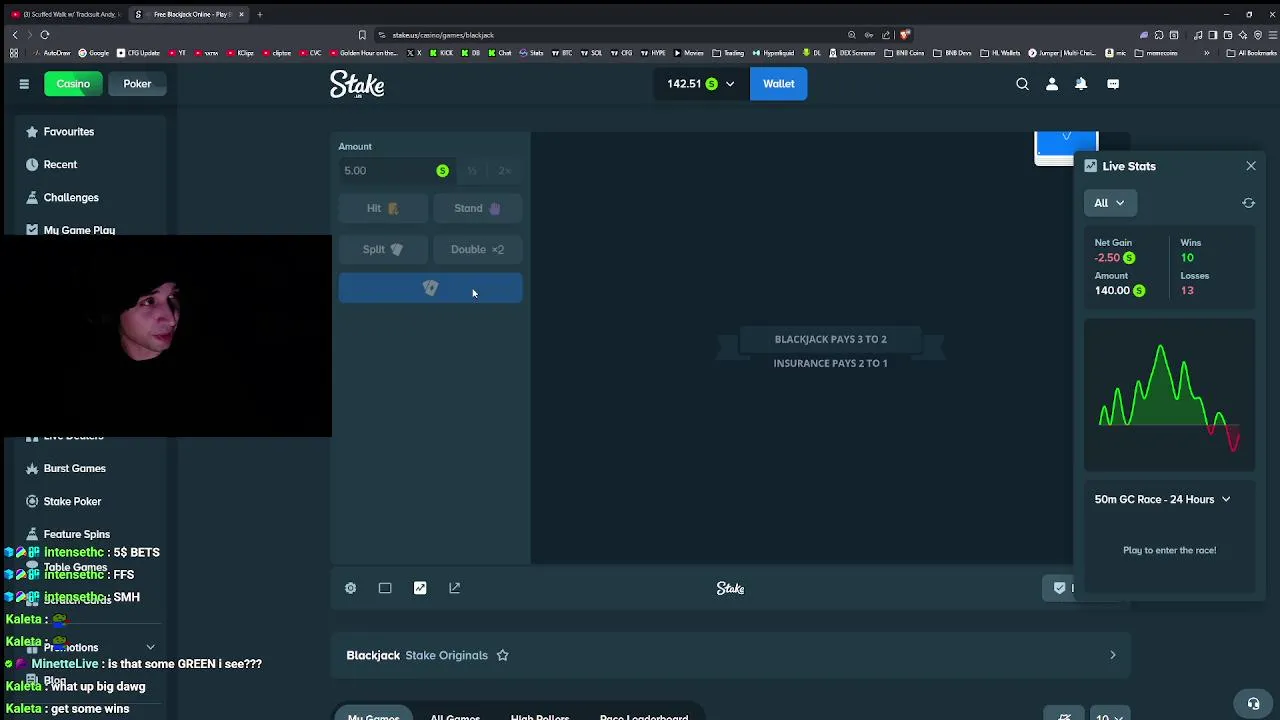Click the Live Stats chart title icon
The image size is (1280, 720).
click(x=1091, y=166)
